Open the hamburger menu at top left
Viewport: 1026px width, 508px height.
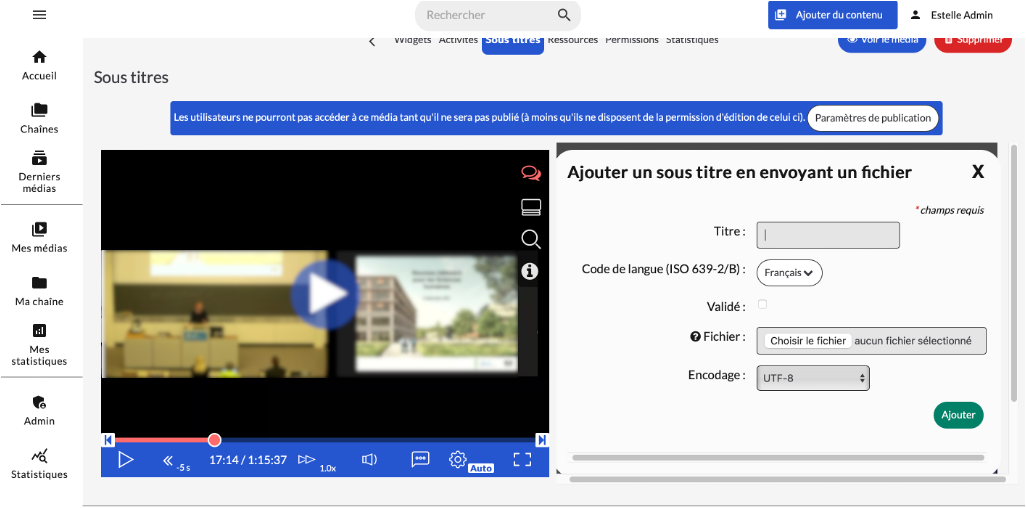click(x=39, y=15)
